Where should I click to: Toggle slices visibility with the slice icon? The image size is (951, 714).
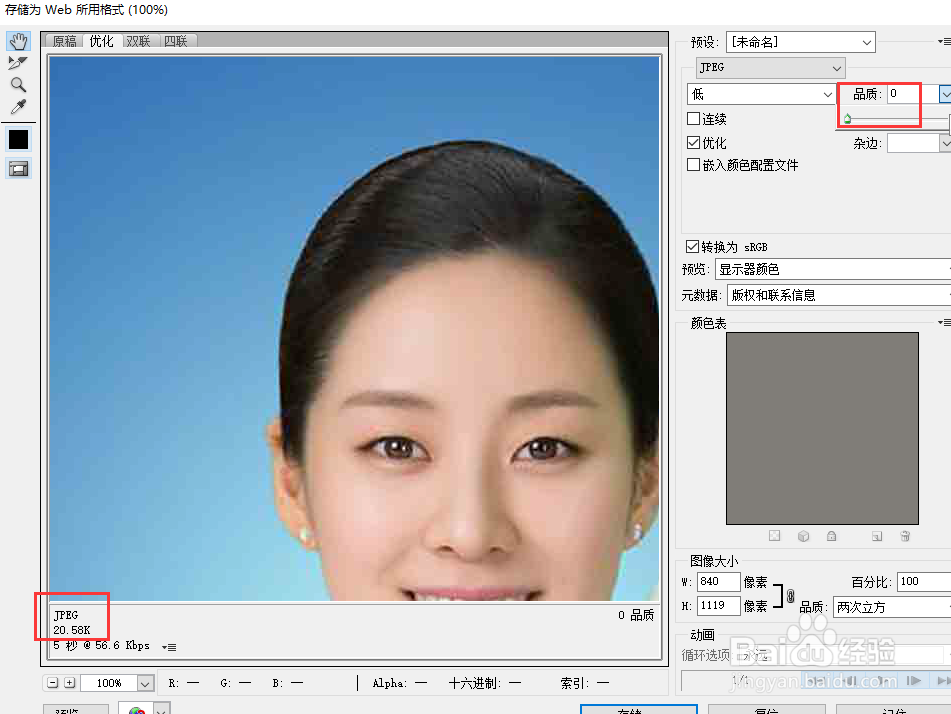[18, 168]
